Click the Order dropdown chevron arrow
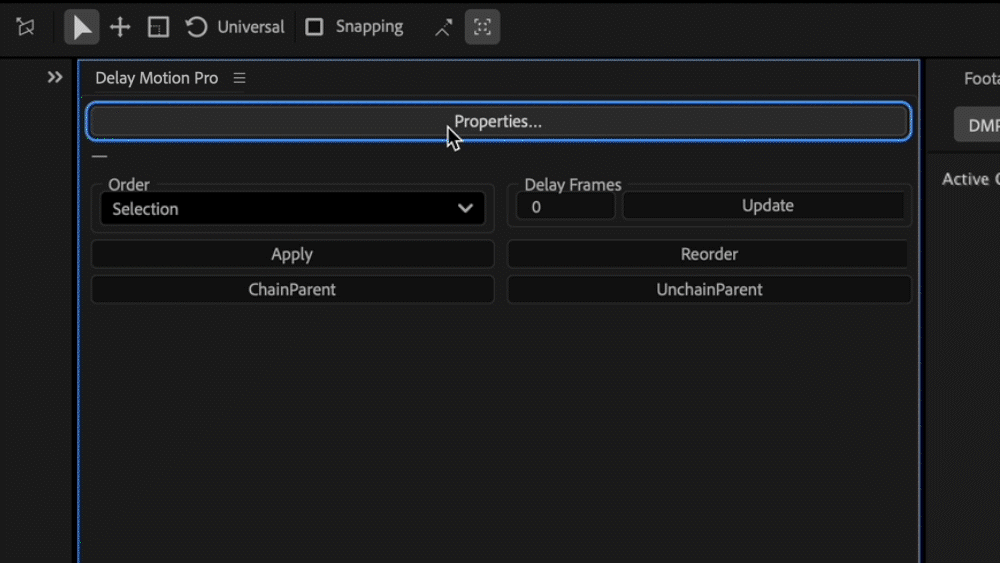 tap(465, 209)
